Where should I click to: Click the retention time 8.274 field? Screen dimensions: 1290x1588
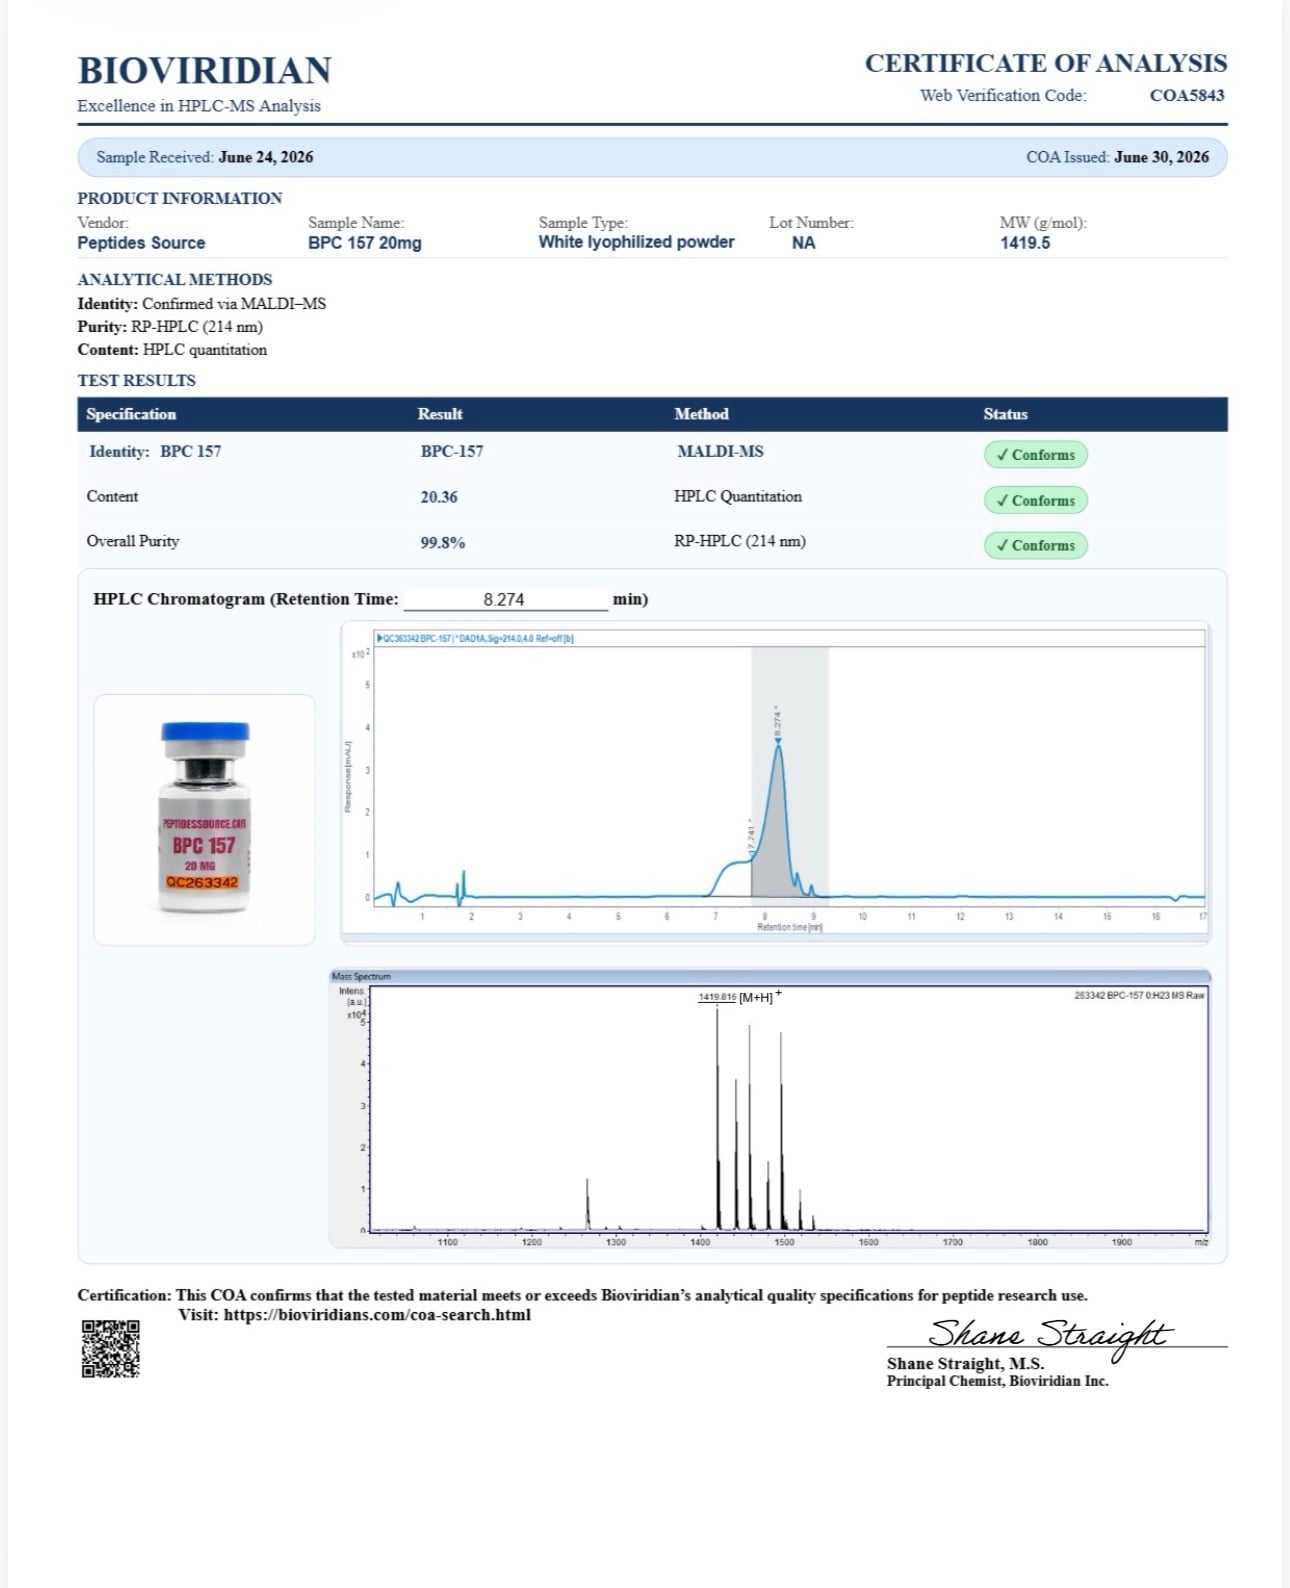tap(505, 599)
